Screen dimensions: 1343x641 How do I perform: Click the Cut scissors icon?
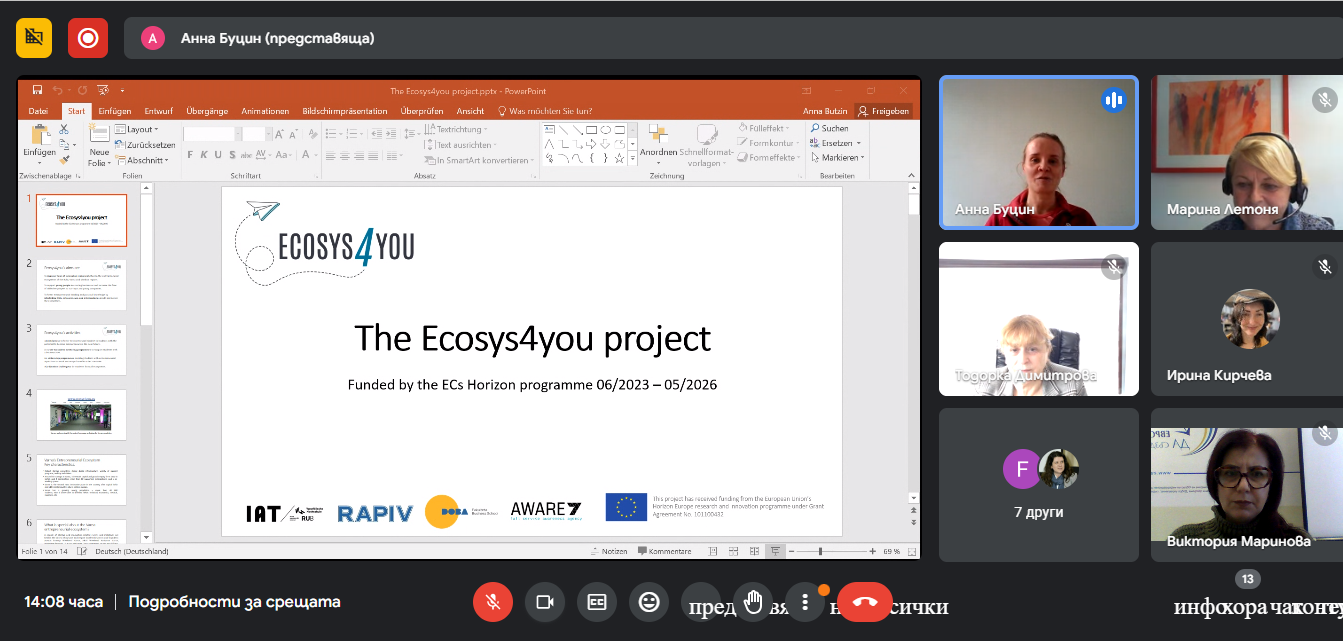(64, 130)
